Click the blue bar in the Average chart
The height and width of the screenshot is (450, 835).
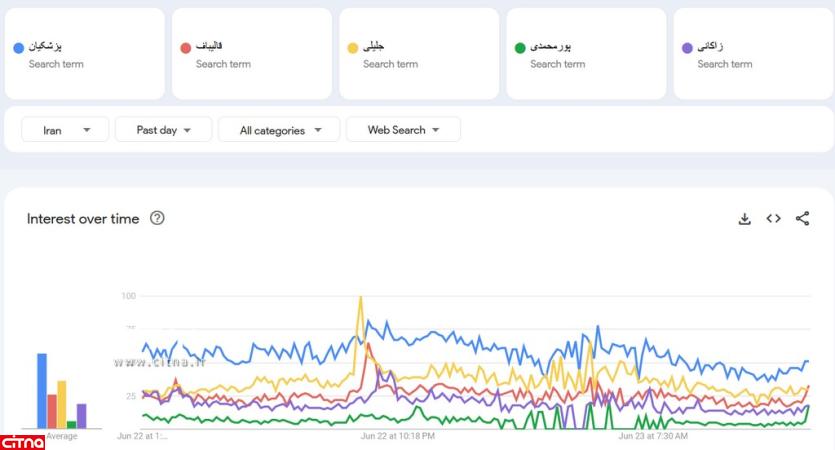[x=42, y=390]
